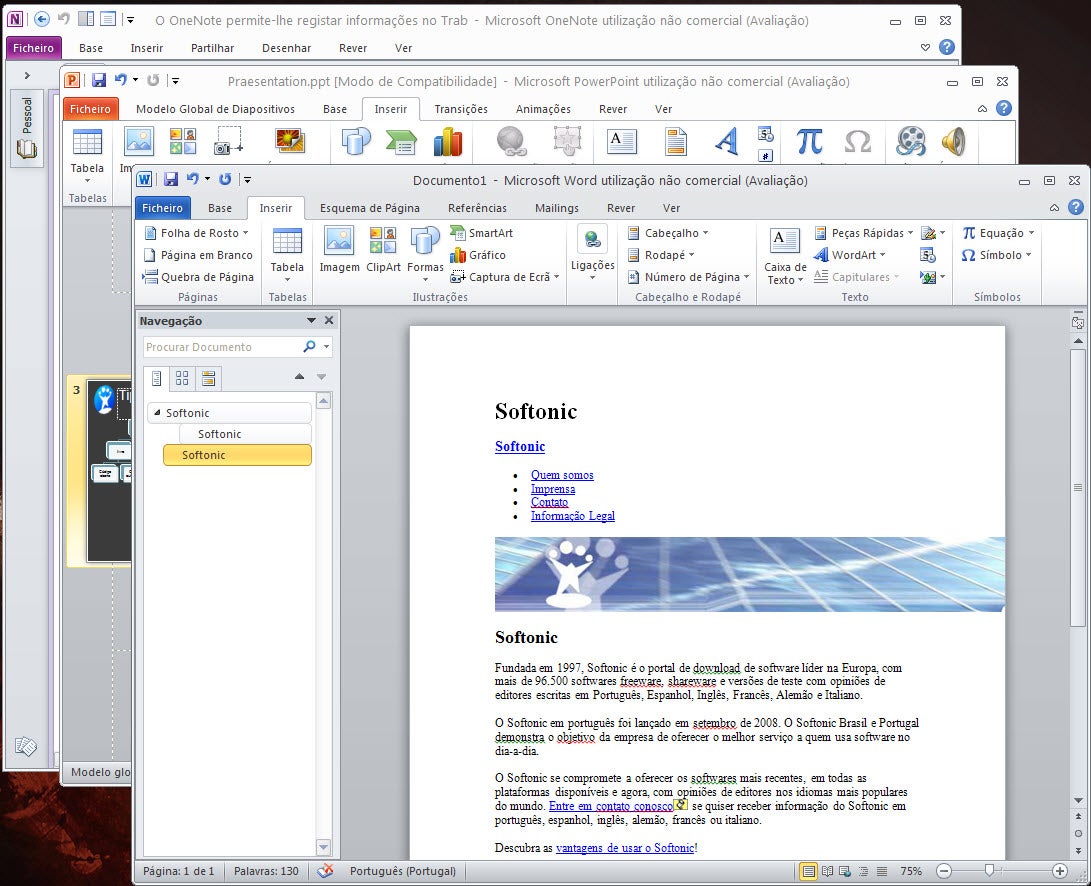
Task: Follow the Quem somos link in the document
Action: 562,475
